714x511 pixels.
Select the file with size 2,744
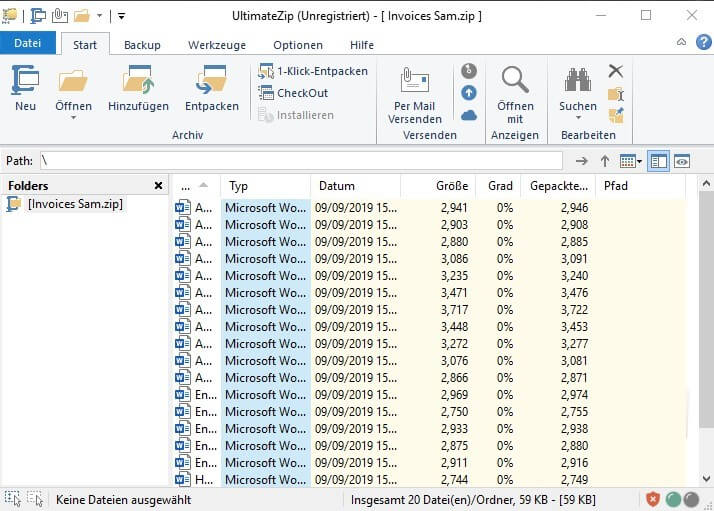click(x=429, y=480)
